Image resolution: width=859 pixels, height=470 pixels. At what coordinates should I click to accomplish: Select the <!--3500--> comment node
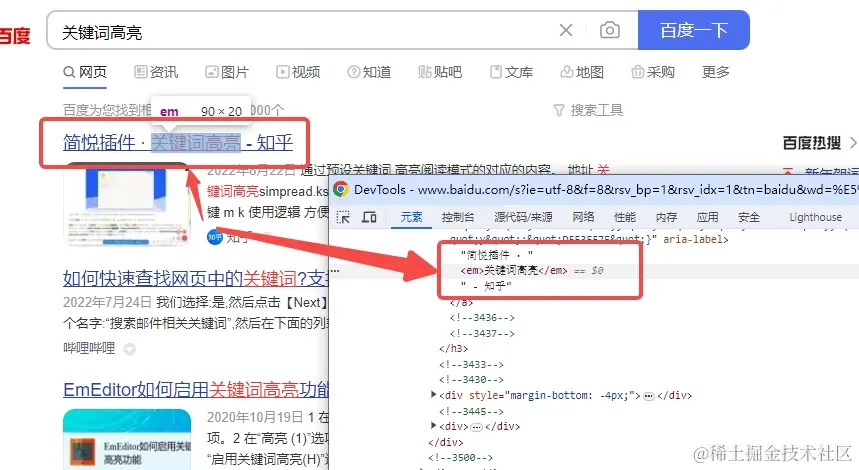(461, 457)
